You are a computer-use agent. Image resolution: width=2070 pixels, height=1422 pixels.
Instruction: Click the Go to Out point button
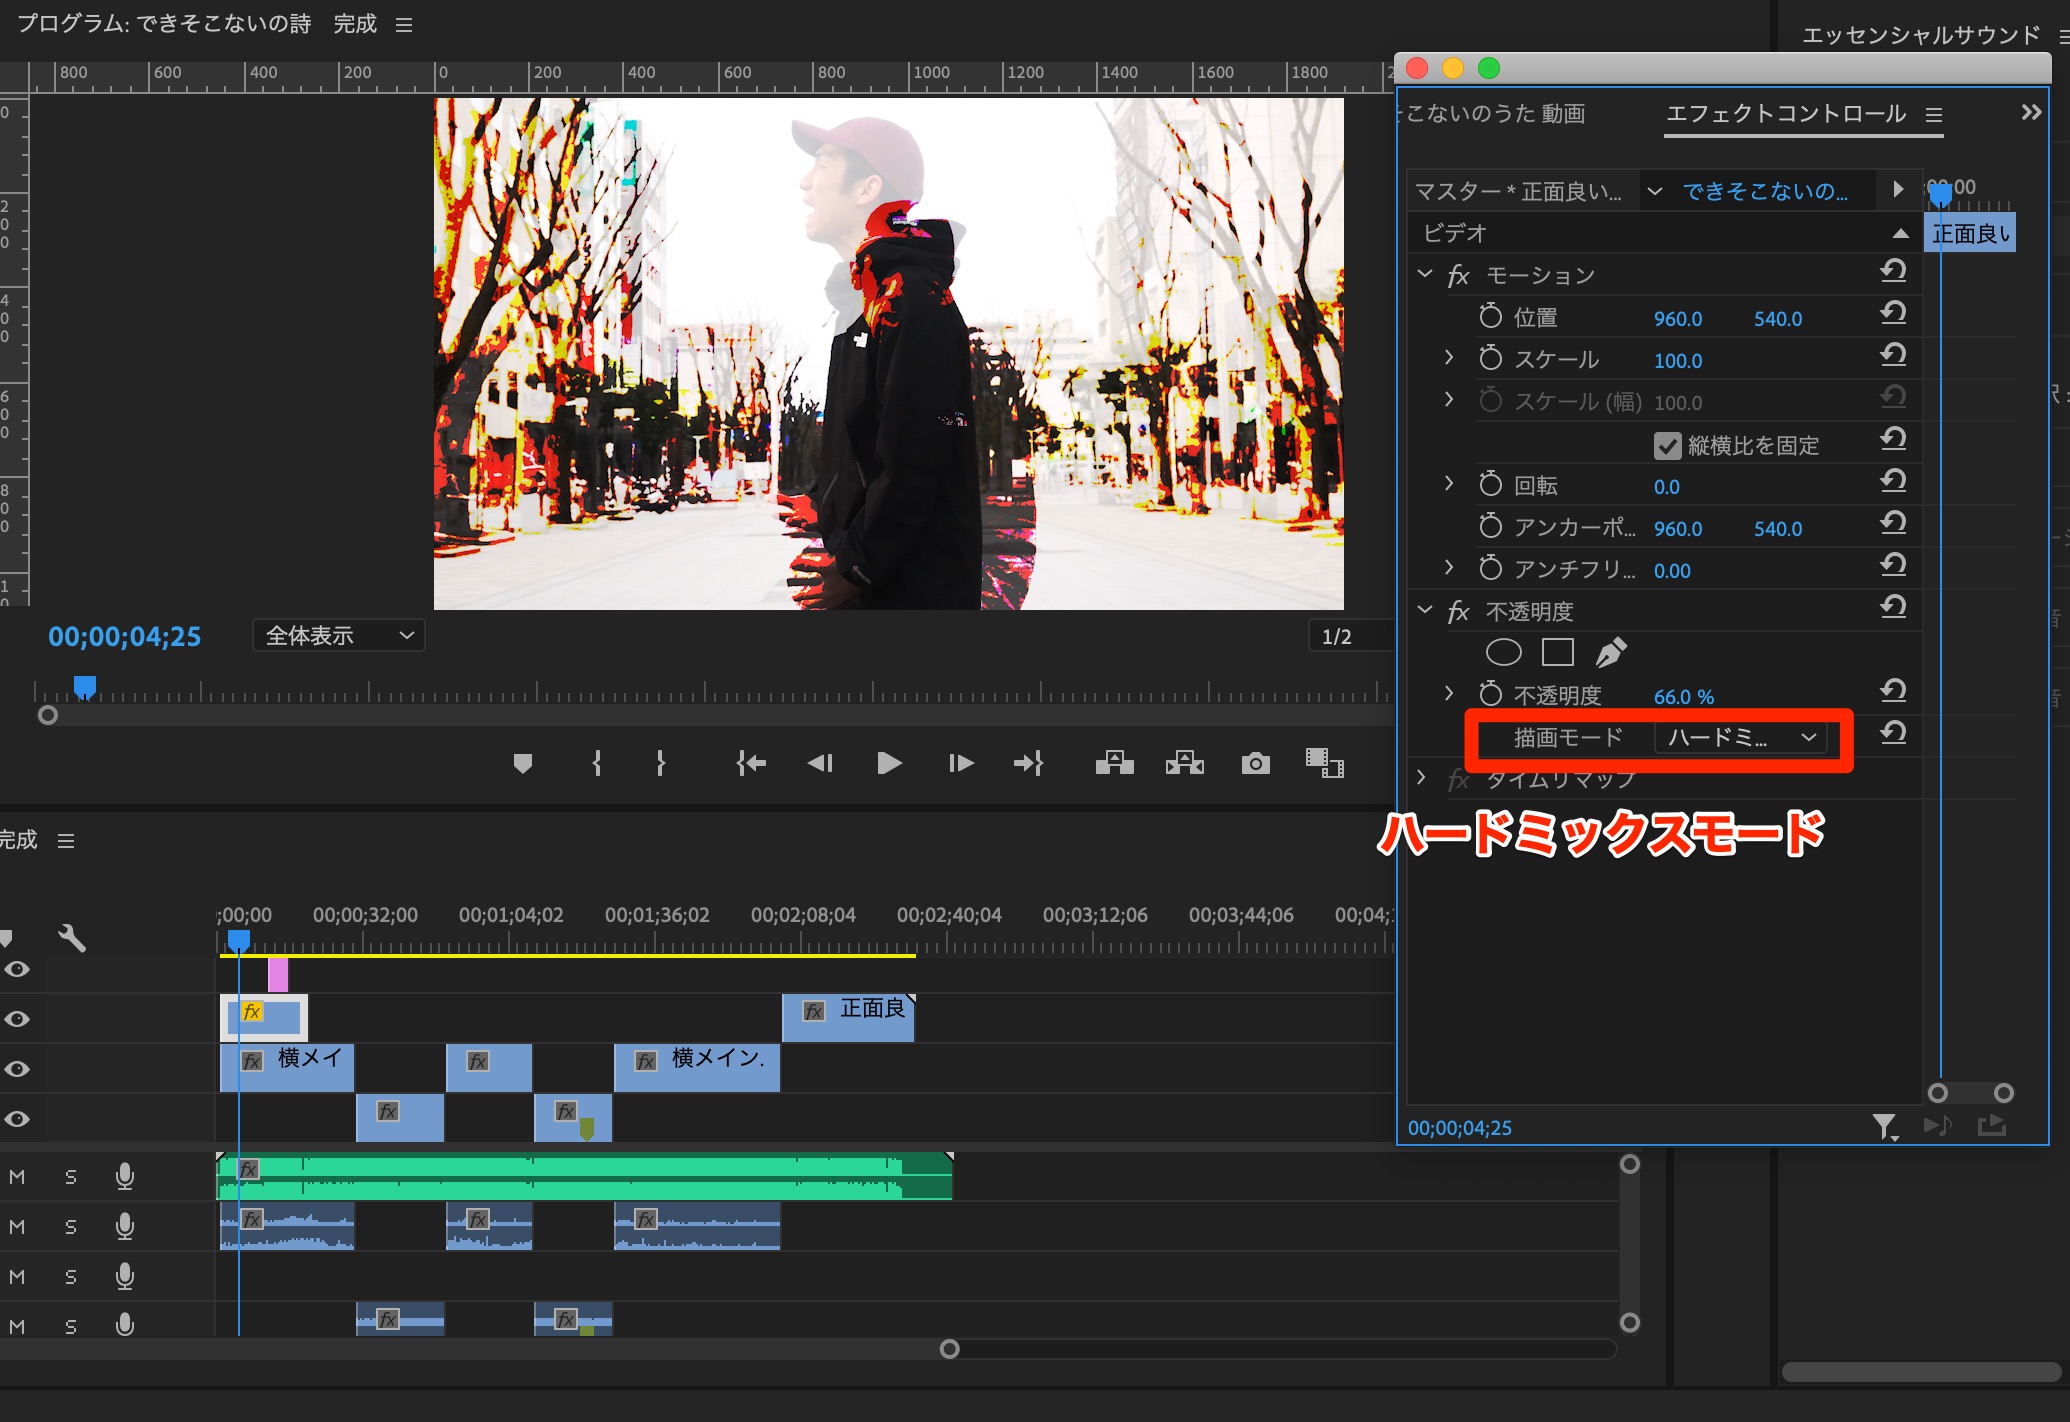[x=1028, y=764]
